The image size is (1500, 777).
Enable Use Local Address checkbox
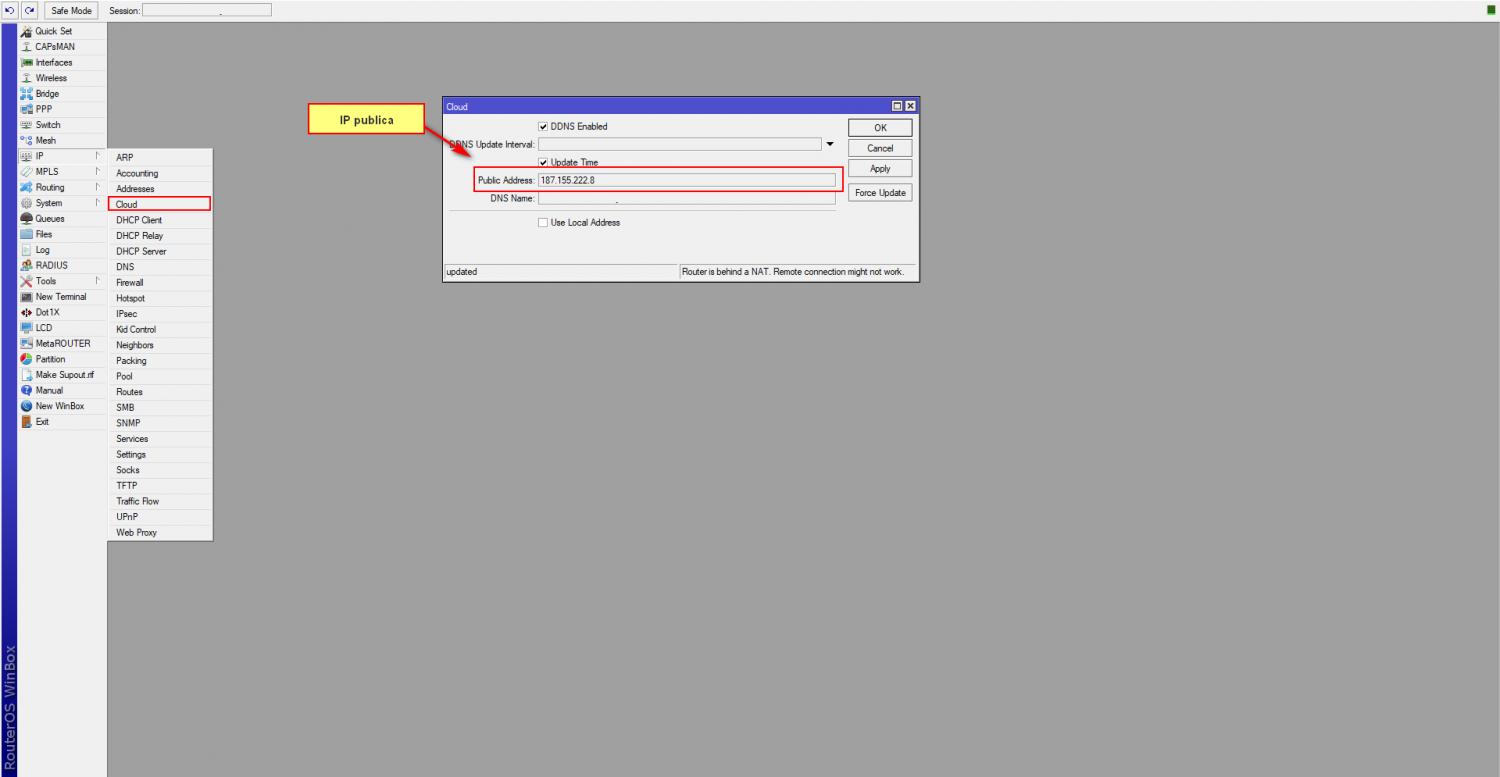(543, 222)
